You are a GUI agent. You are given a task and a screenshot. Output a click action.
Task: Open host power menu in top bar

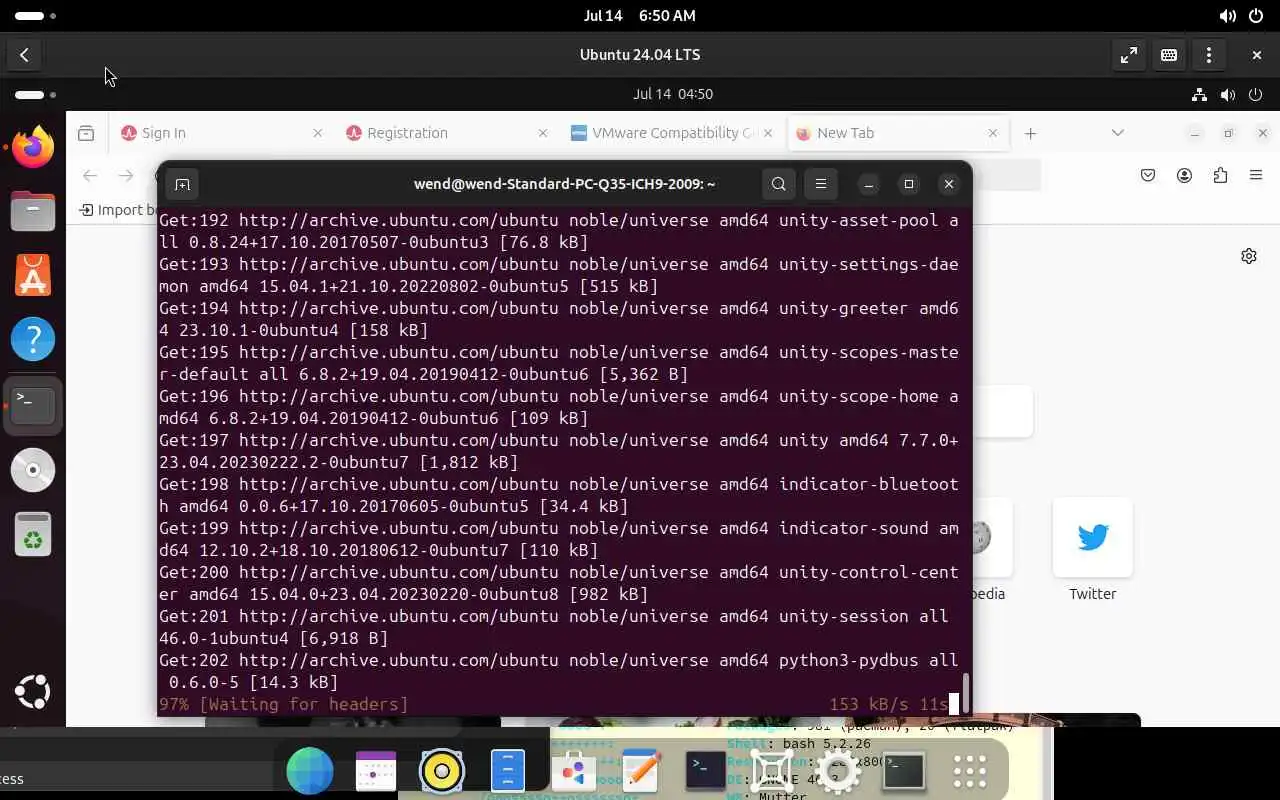pos(1255,16)
